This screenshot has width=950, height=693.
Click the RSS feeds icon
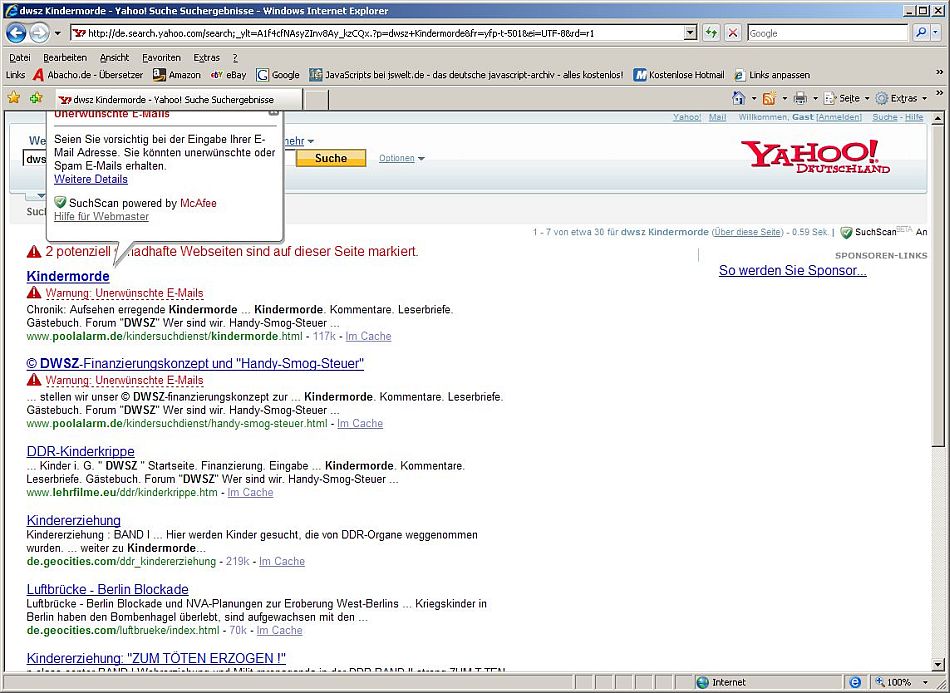769,98
